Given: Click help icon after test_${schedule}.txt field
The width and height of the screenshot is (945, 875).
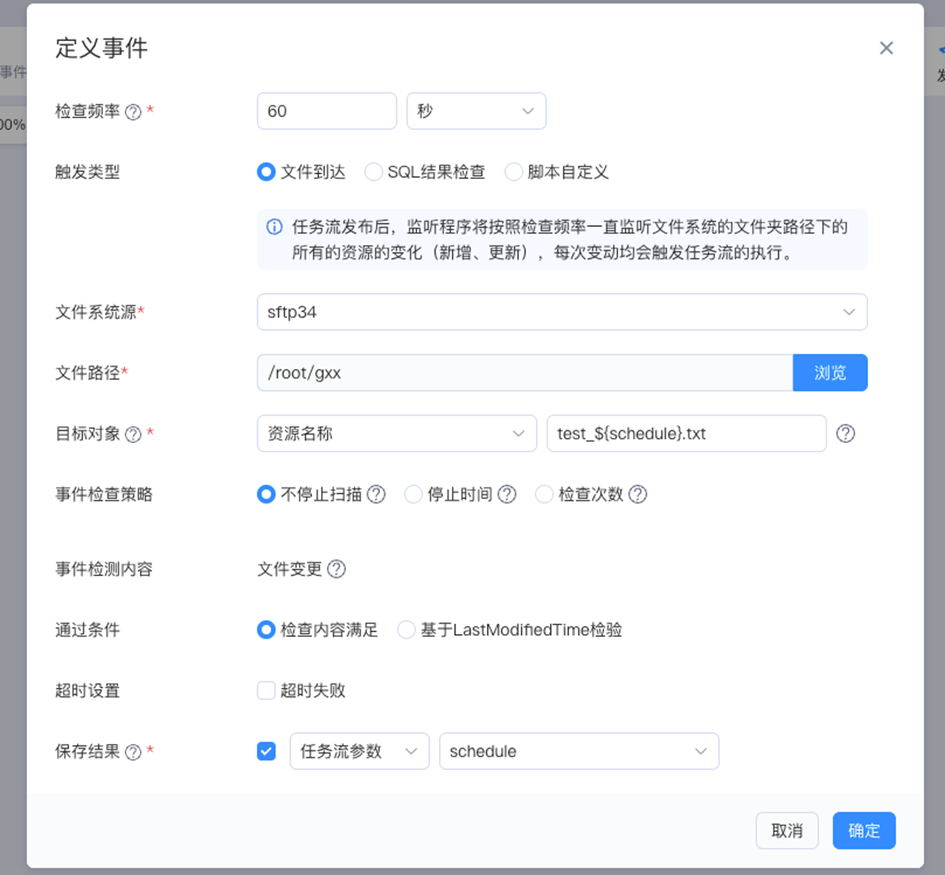Looking at the screenshot, I should pos(845,434).
